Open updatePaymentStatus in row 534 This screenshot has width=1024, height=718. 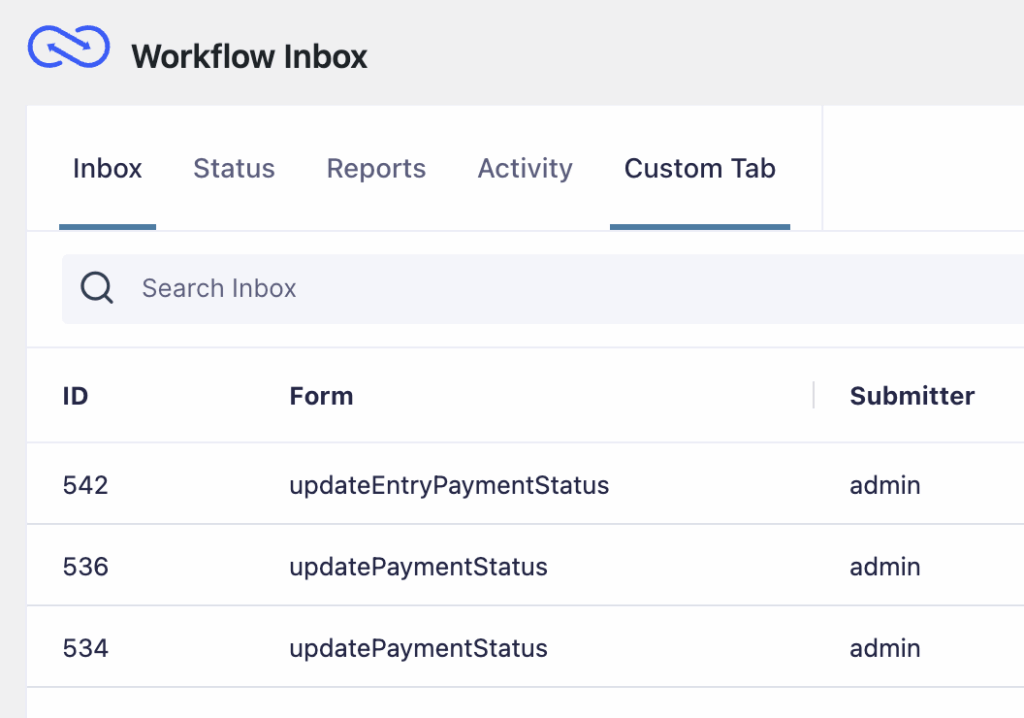click(x=418, y=648)
